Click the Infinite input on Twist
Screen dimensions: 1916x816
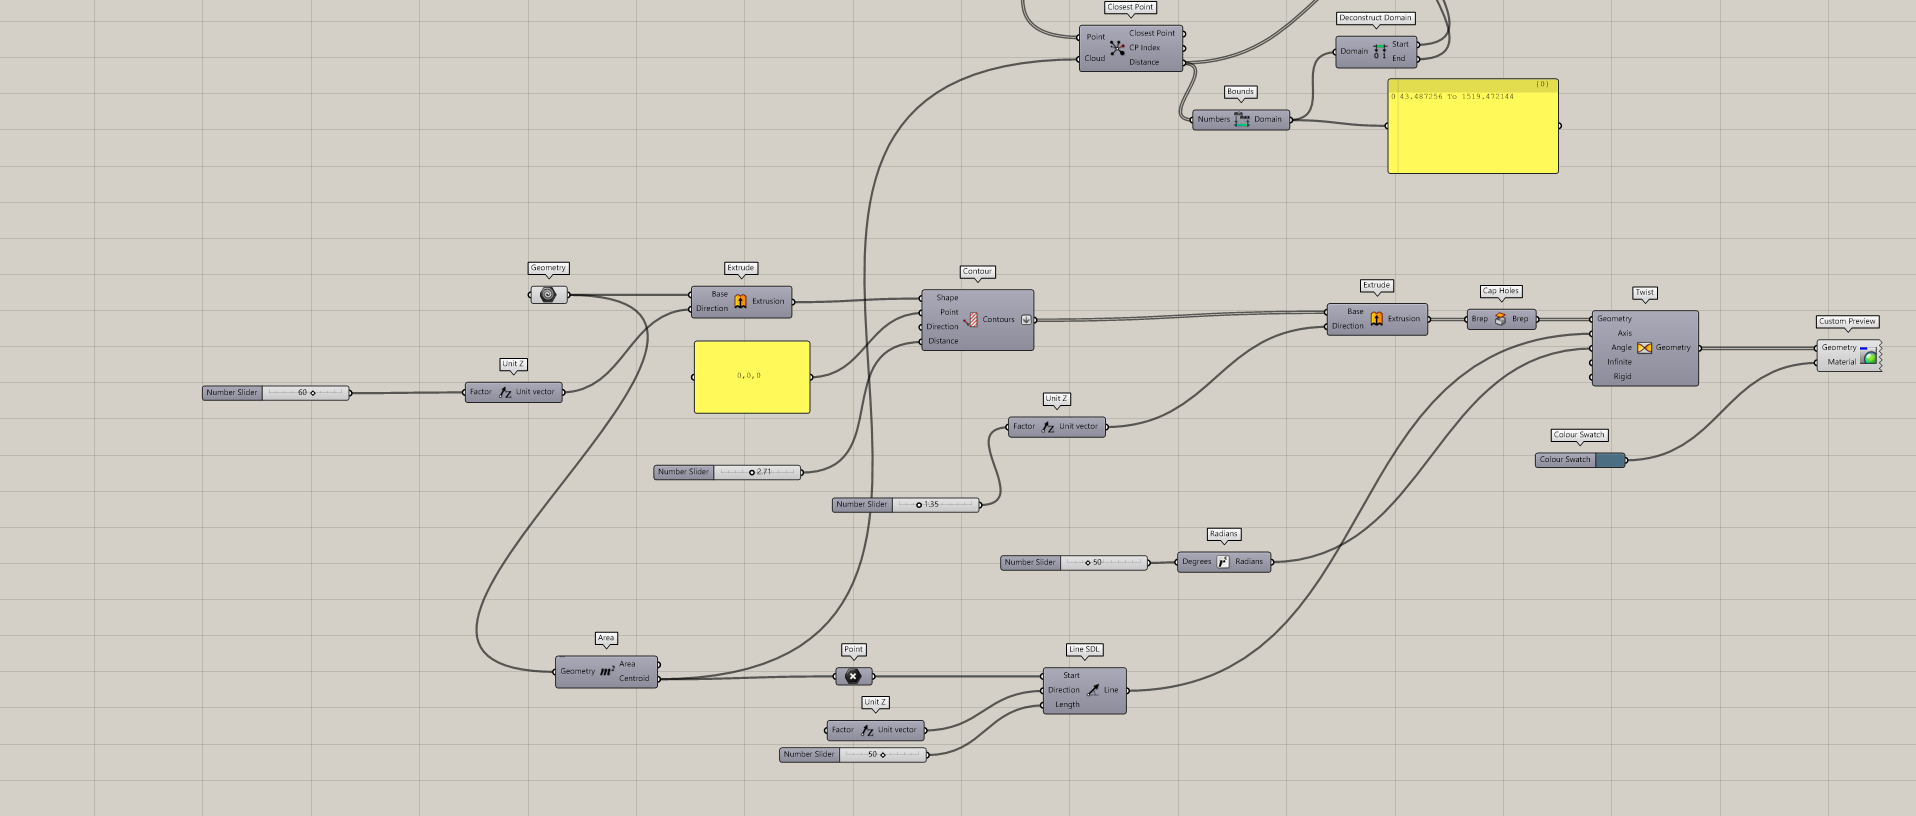point(1619,362)
